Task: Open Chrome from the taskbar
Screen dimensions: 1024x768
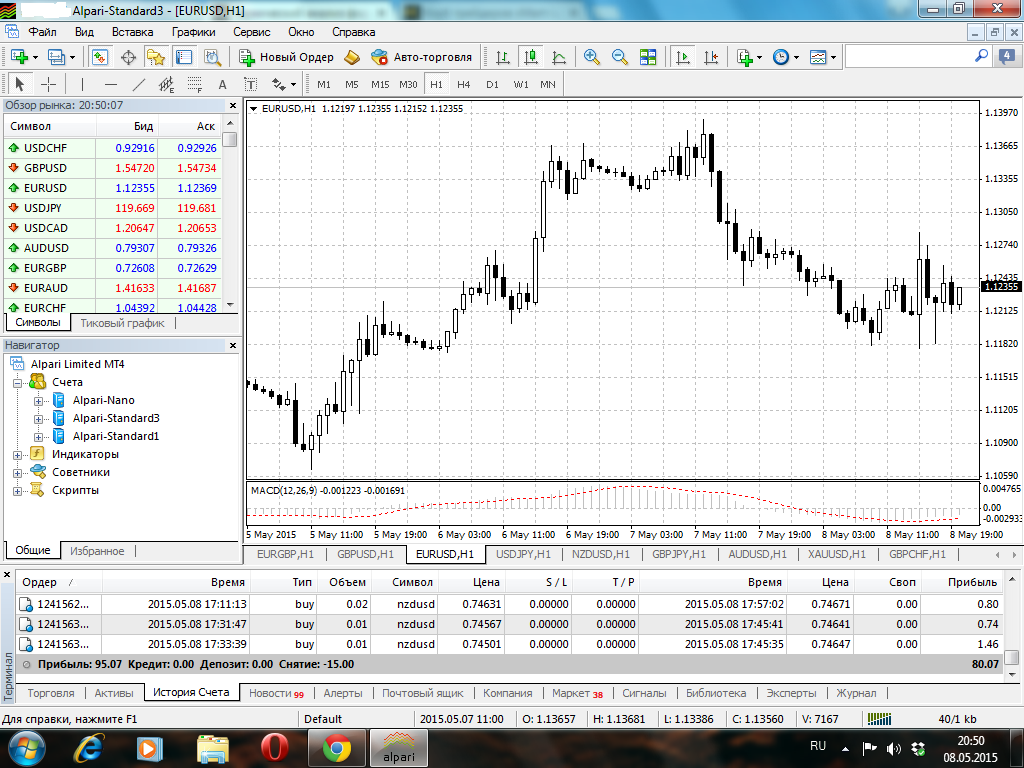Action: pyautogui.click(x=336, y=748)
